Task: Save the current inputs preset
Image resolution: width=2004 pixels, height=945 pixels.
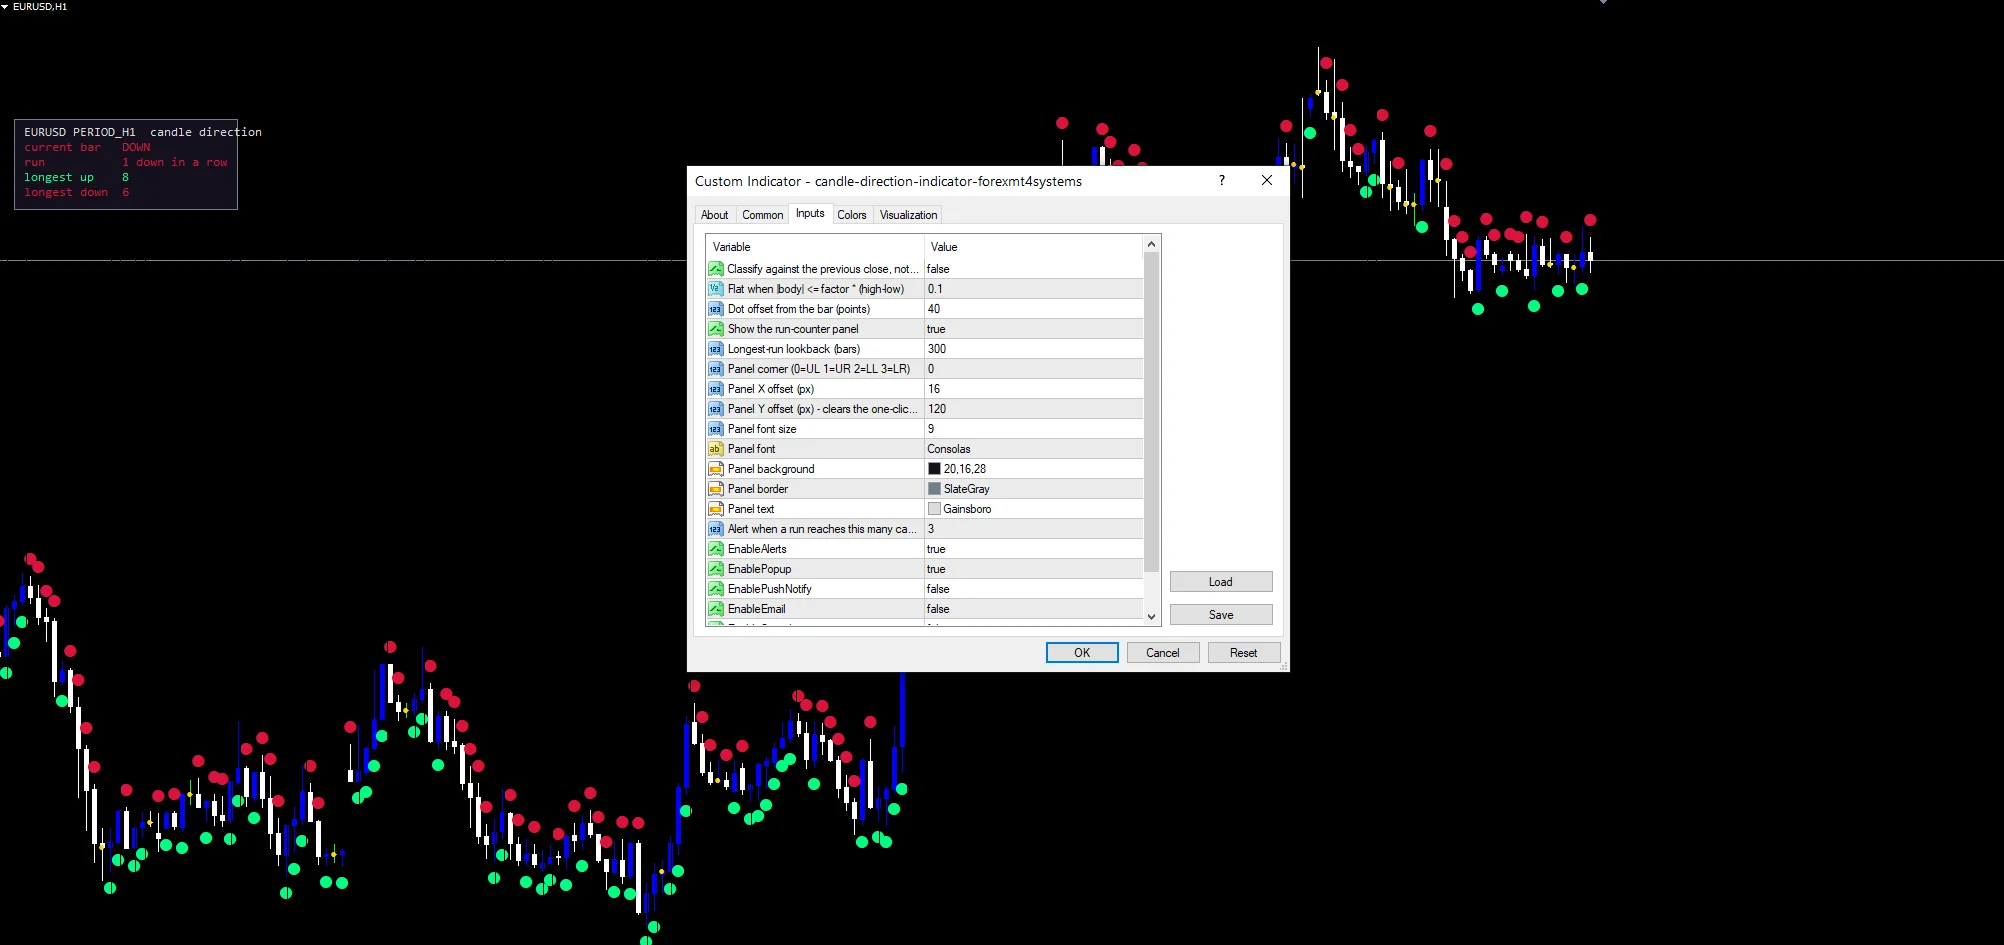Action: (1221, 615)
